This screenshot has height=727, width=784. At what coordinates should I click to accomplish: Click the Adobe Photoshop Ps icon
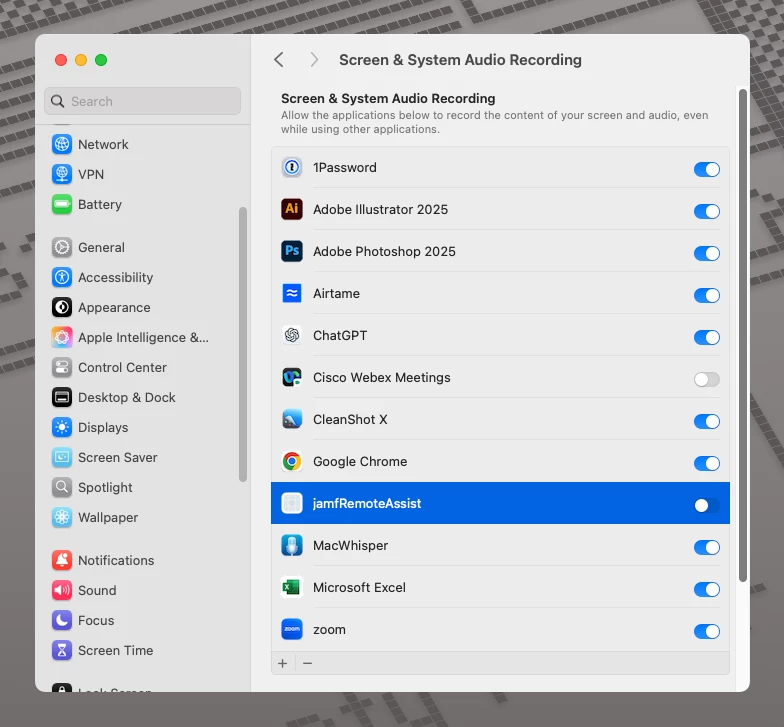pyautogui.click(x=292, y=252)
